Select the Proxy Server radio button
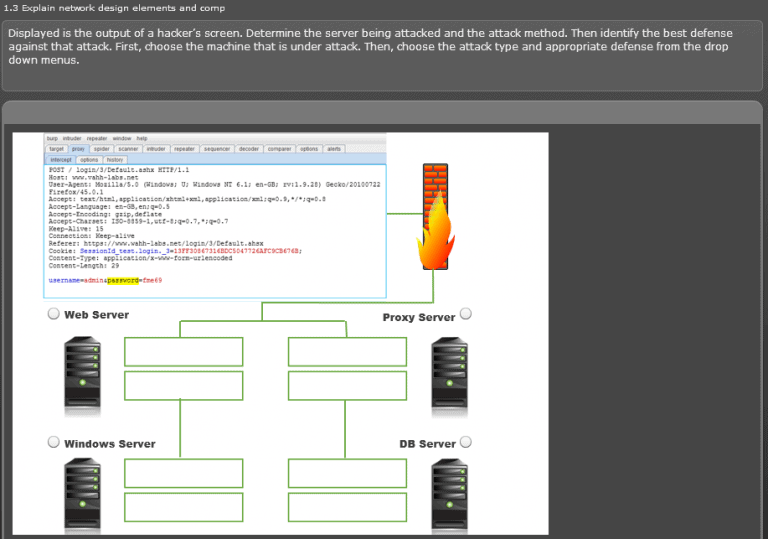Screen dimensions: 768x539 (x=465, y=314)
